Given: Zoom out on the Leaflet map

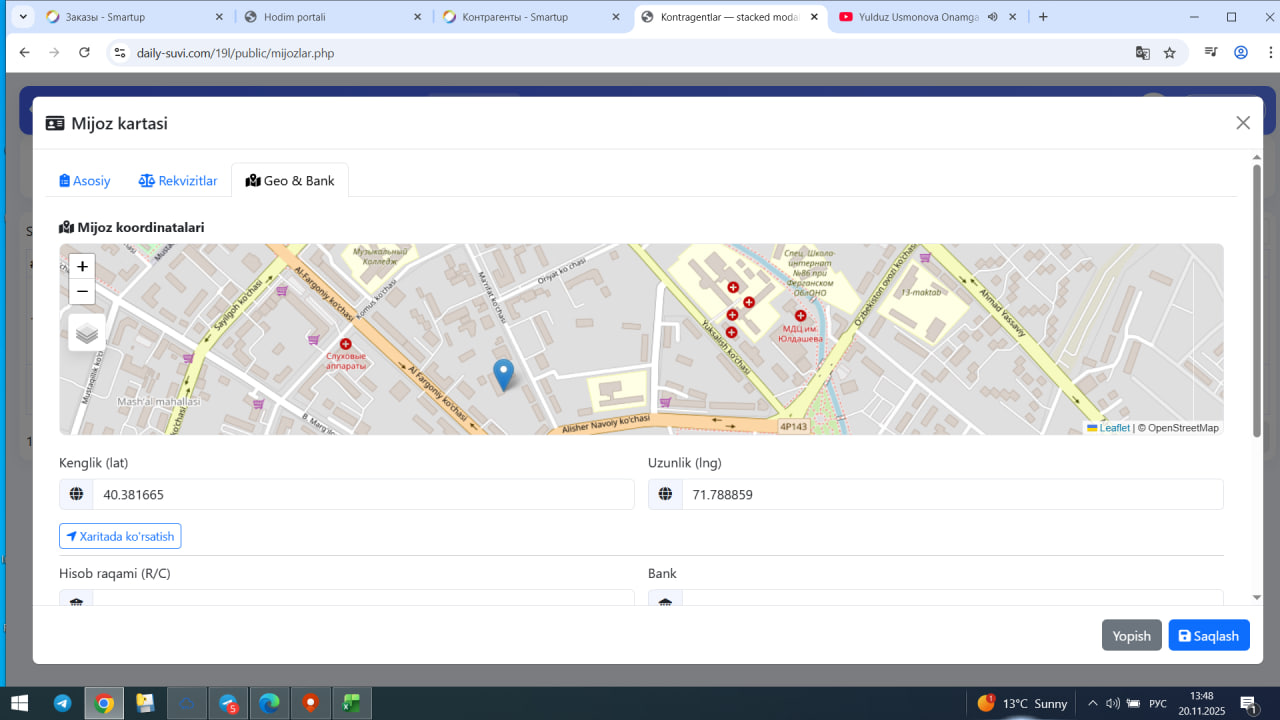Looking at the screenshot, I should (x=82, y=292).
